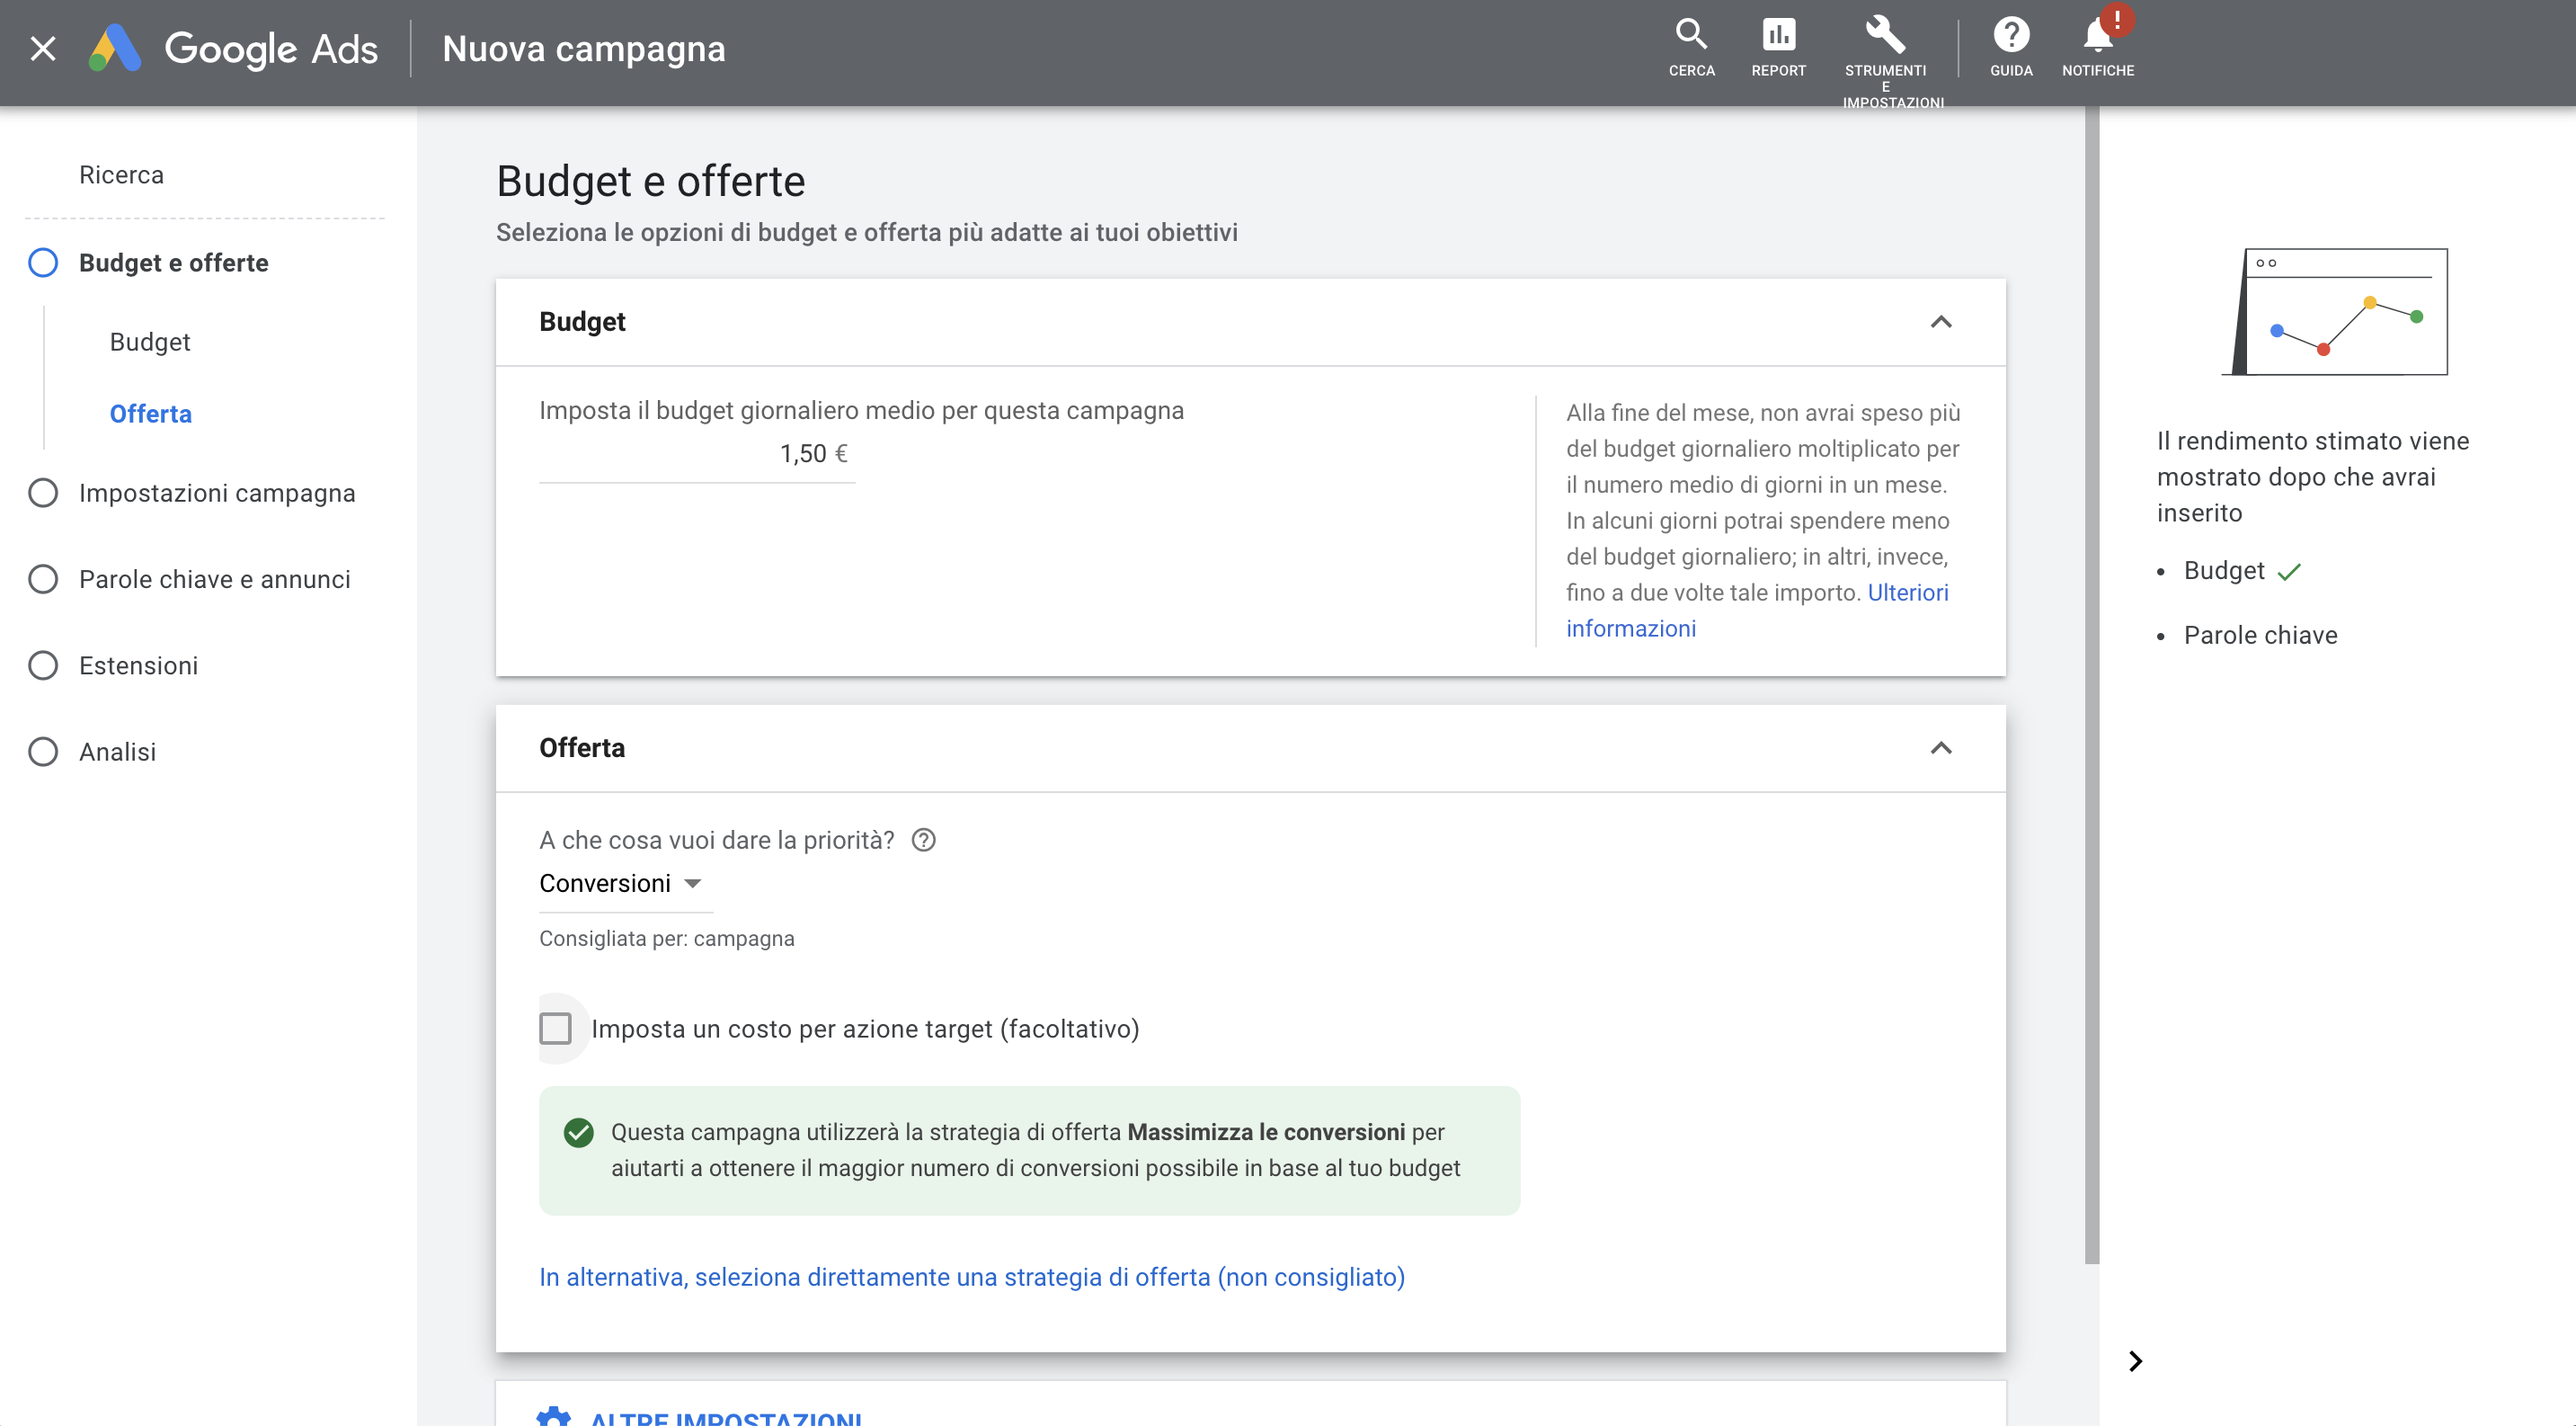Click the priority question-mark help icon

click(923, 840)
